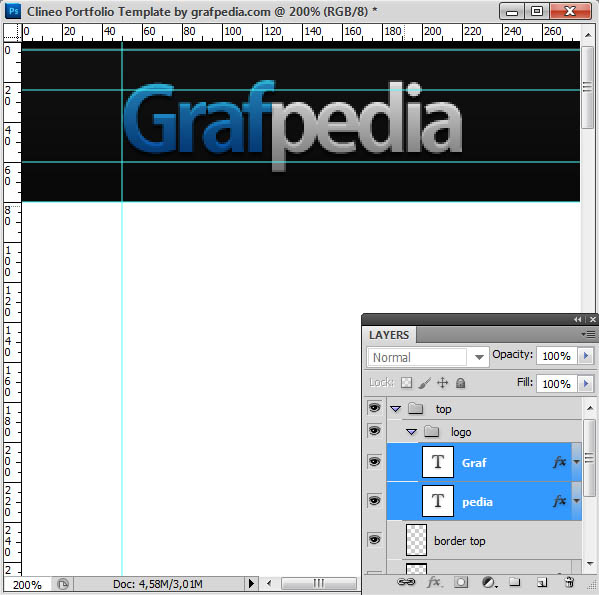Restore the document window

(537, 11)
